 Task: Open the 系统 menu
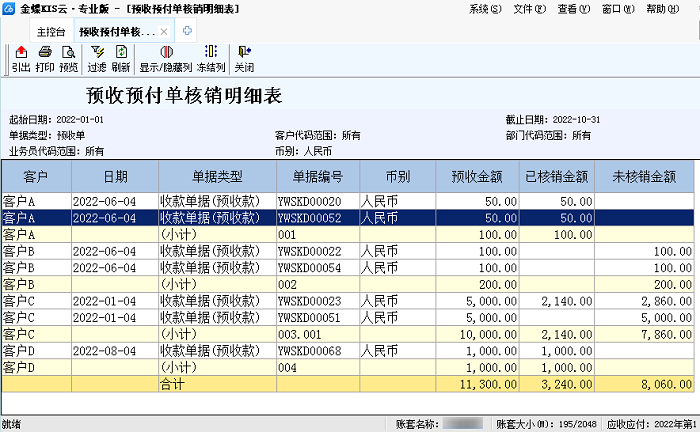pyautogui.click(x=484, y=9)
